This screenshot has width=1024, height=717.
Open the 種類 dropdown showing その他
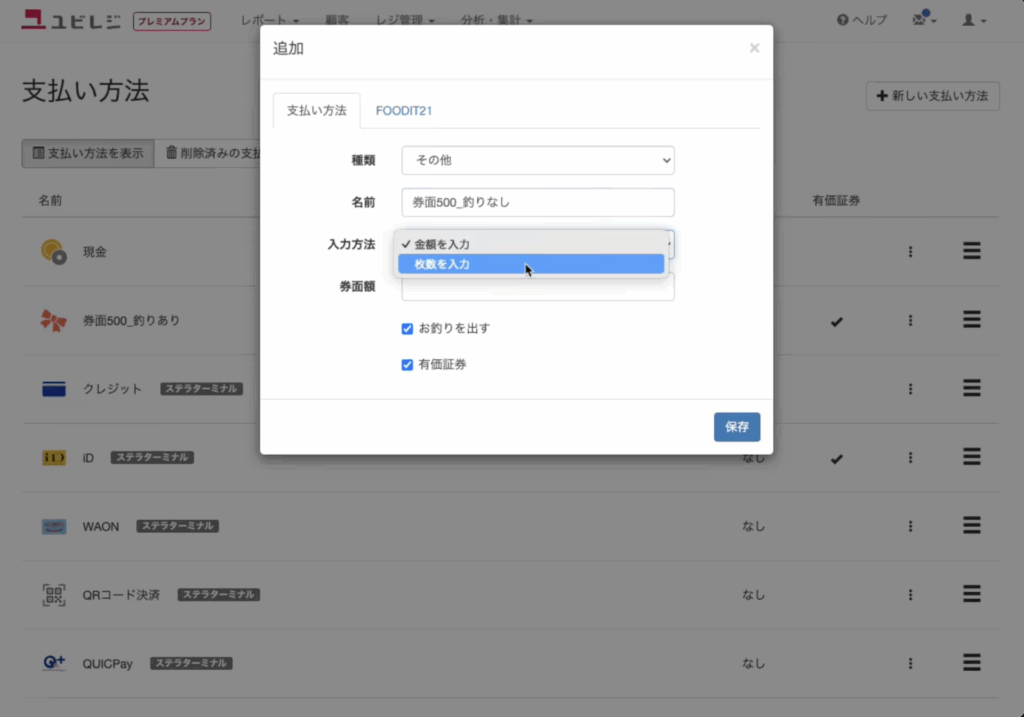click(x=538, y=160)
